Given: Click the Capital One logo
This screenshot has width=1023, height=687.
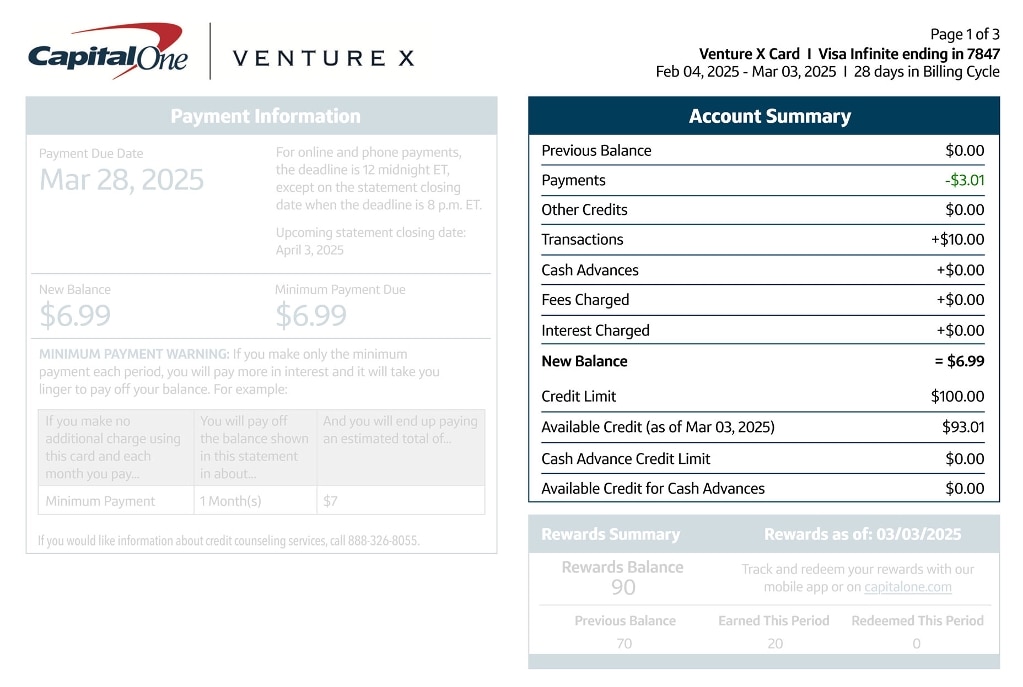Looking at the screenshot, I should (x=107, y=53).
